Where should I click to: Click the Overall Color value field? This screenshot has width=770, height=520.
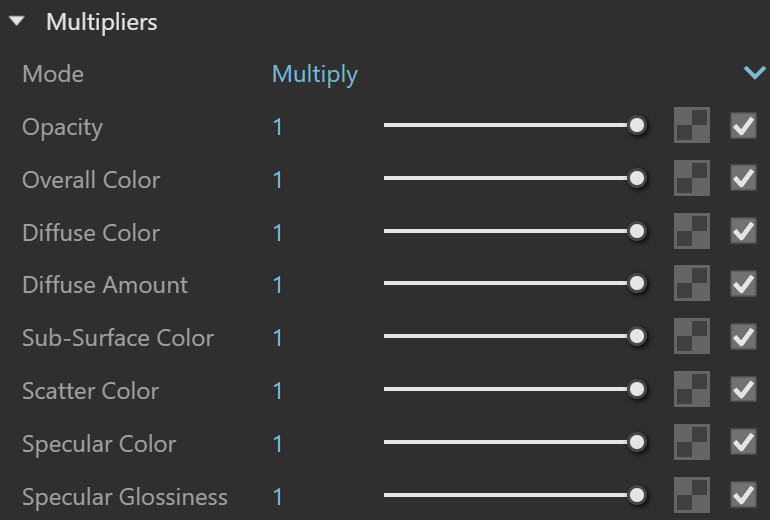click(278, 180)
